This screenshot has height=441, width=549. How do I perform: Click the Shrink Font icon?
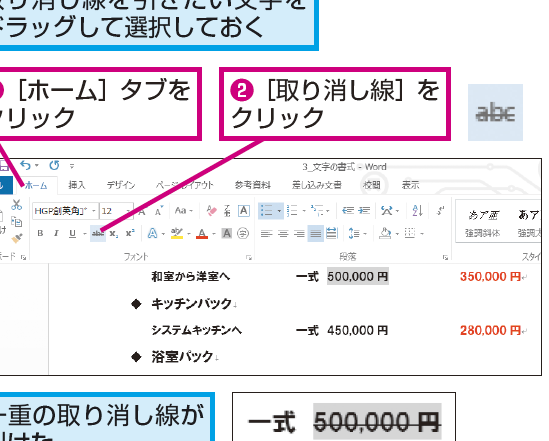coord(159,211)
